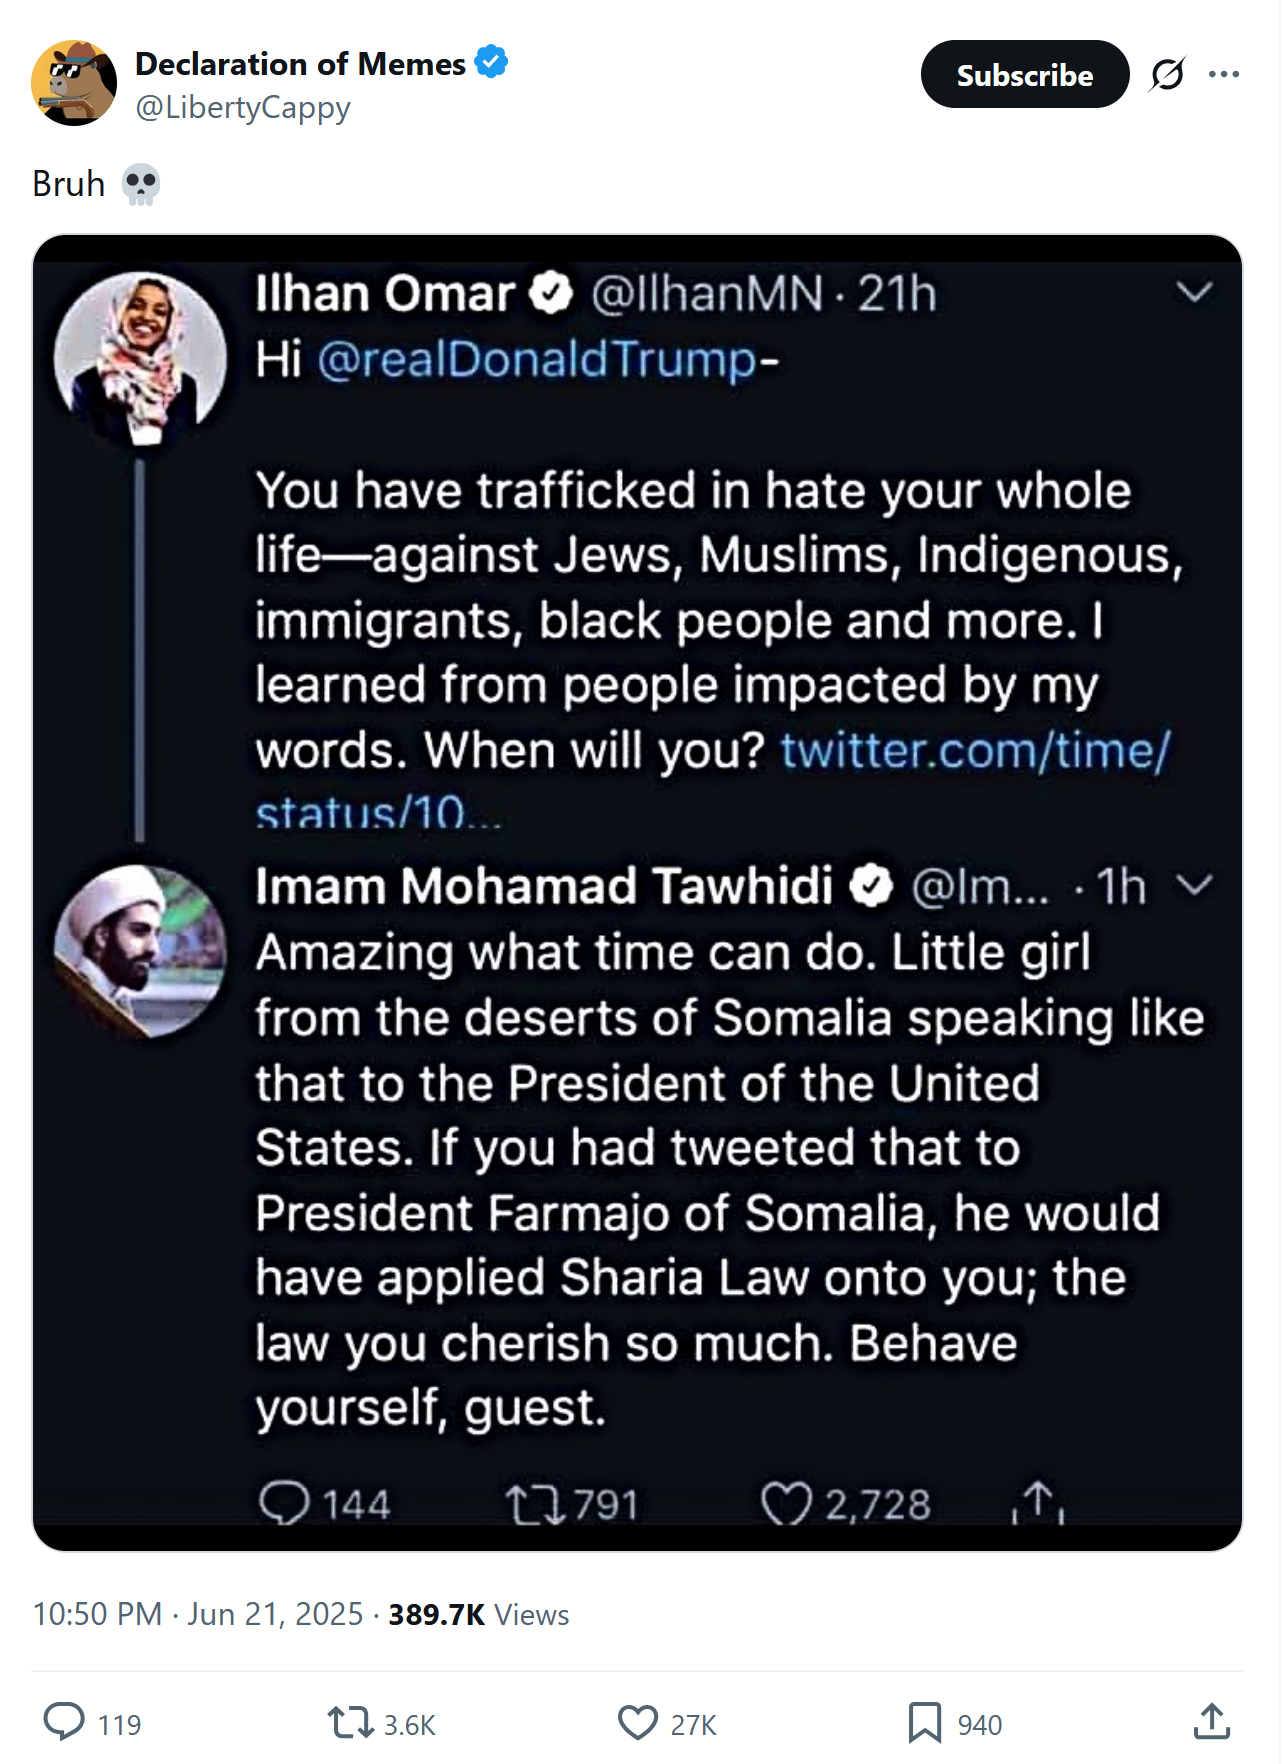
Task: Open the Declaration of Memes profile name
Action: [300, 63]
